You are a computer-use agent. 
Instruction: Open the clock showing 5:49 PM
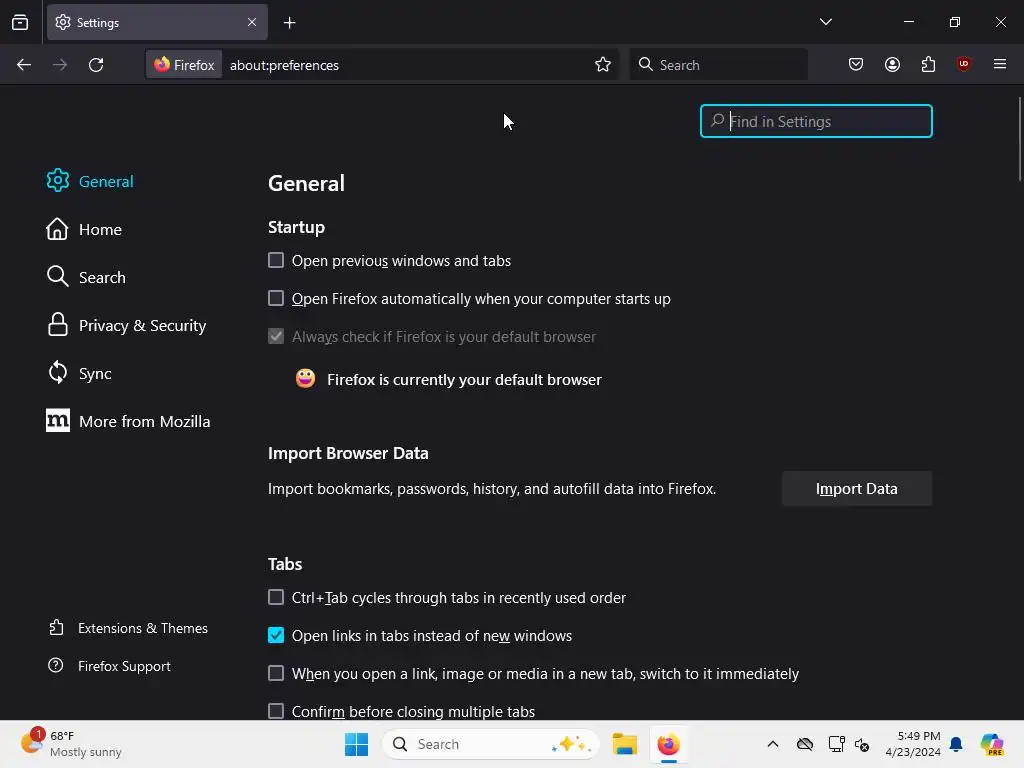pyautogui.click(x=912, y=744)
